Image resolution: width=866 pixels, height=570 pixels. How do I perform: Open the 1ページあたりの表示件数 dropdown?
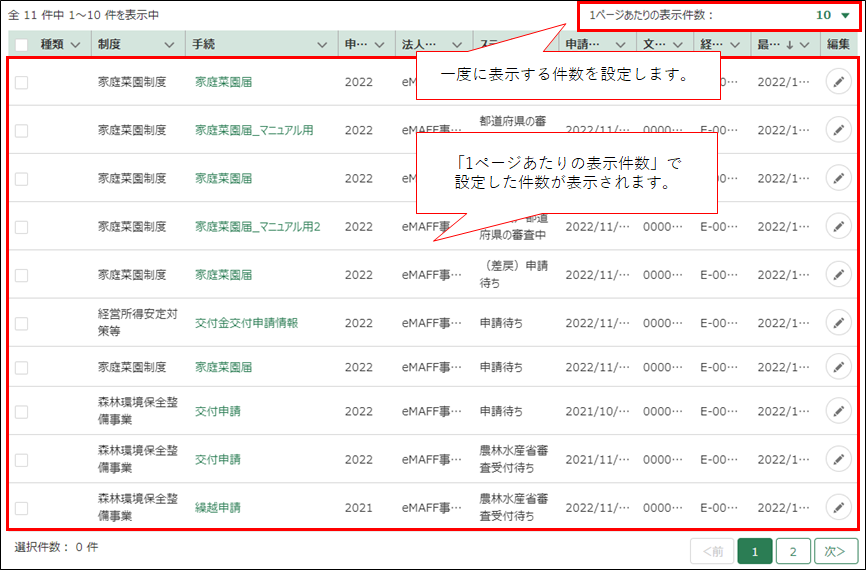[x=845, y=15]
